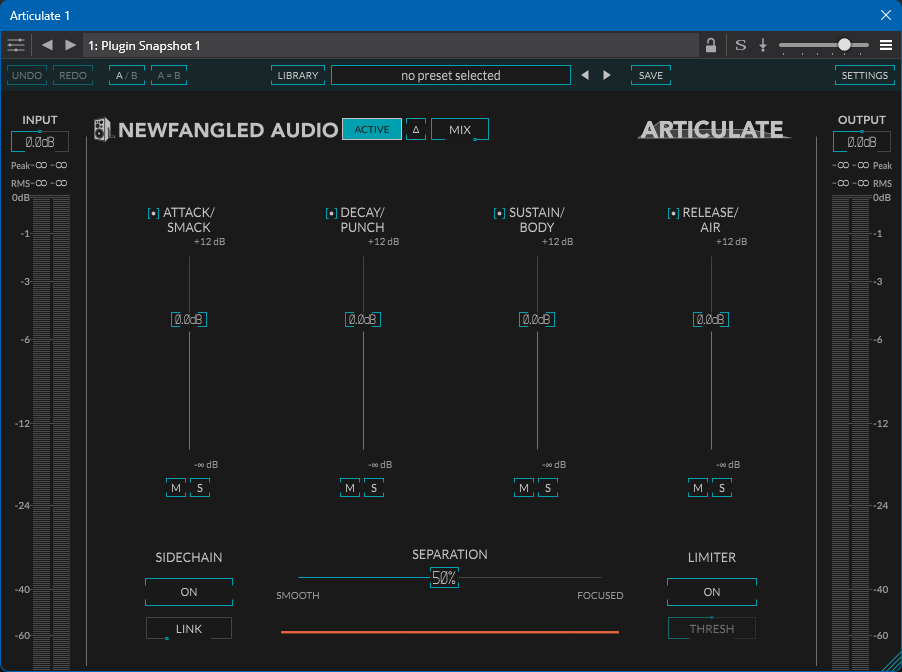The width and height of the screenshot is (902, 672).
Task: Switch A/B comparison state
Action: [127, 75]
